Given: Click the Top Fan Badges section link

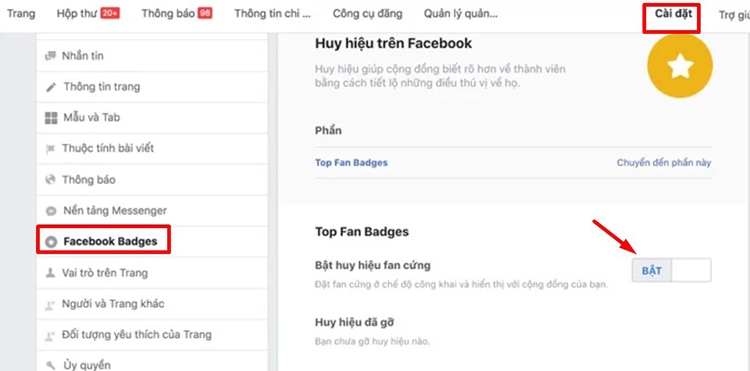Looking at the screenshot, I should (x=351, y=163).
